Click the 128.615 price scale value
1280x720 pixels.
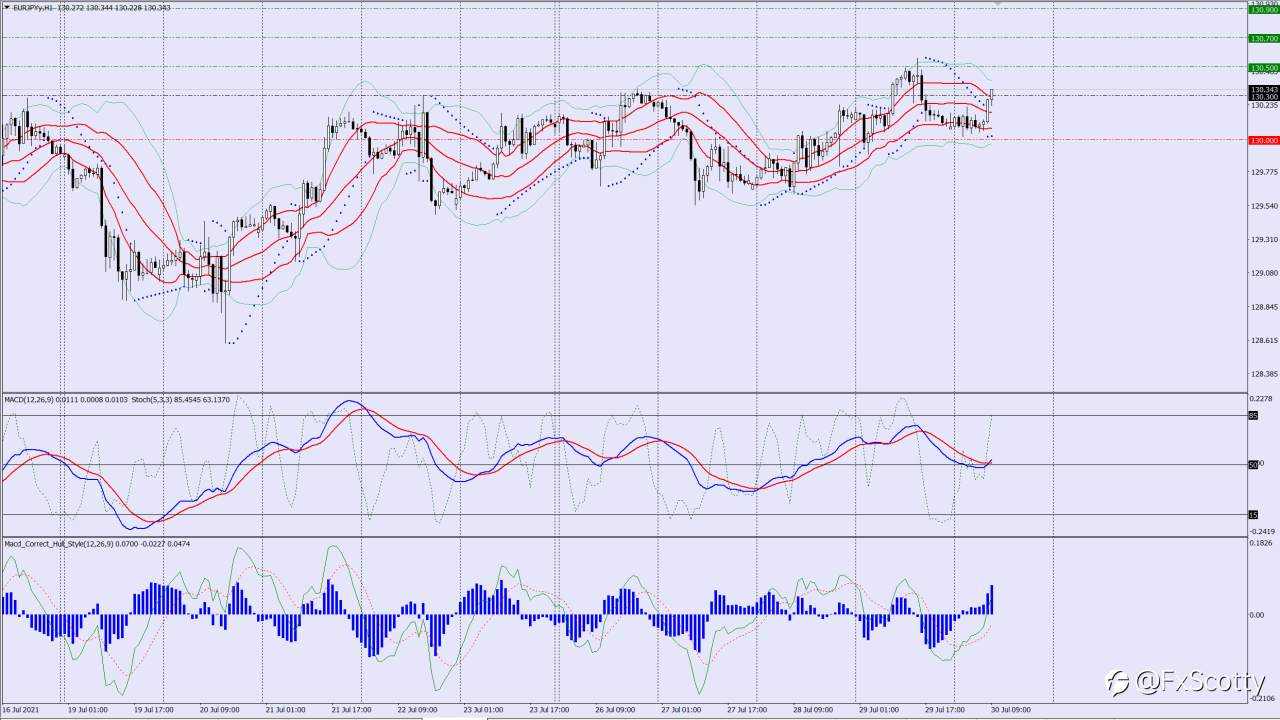tap(1264, 341)
